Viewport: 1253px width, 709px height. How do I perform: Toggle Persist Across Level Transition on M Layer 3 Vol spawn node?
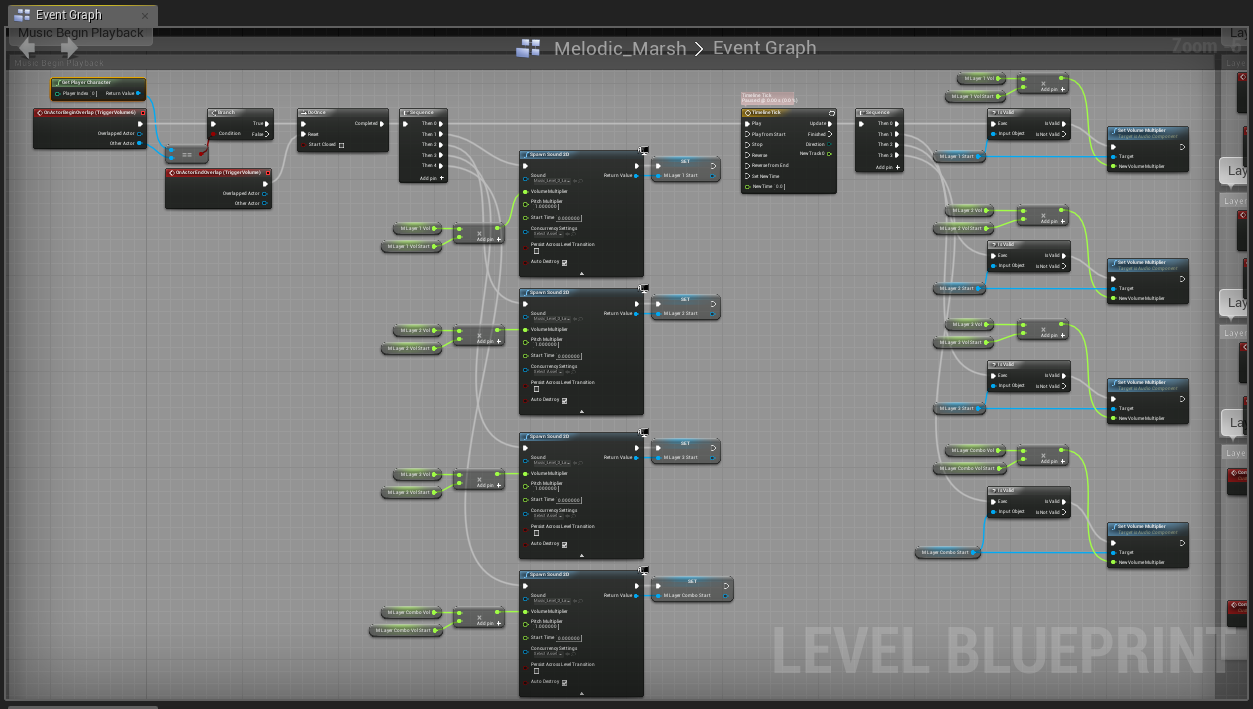coord(536,533)
